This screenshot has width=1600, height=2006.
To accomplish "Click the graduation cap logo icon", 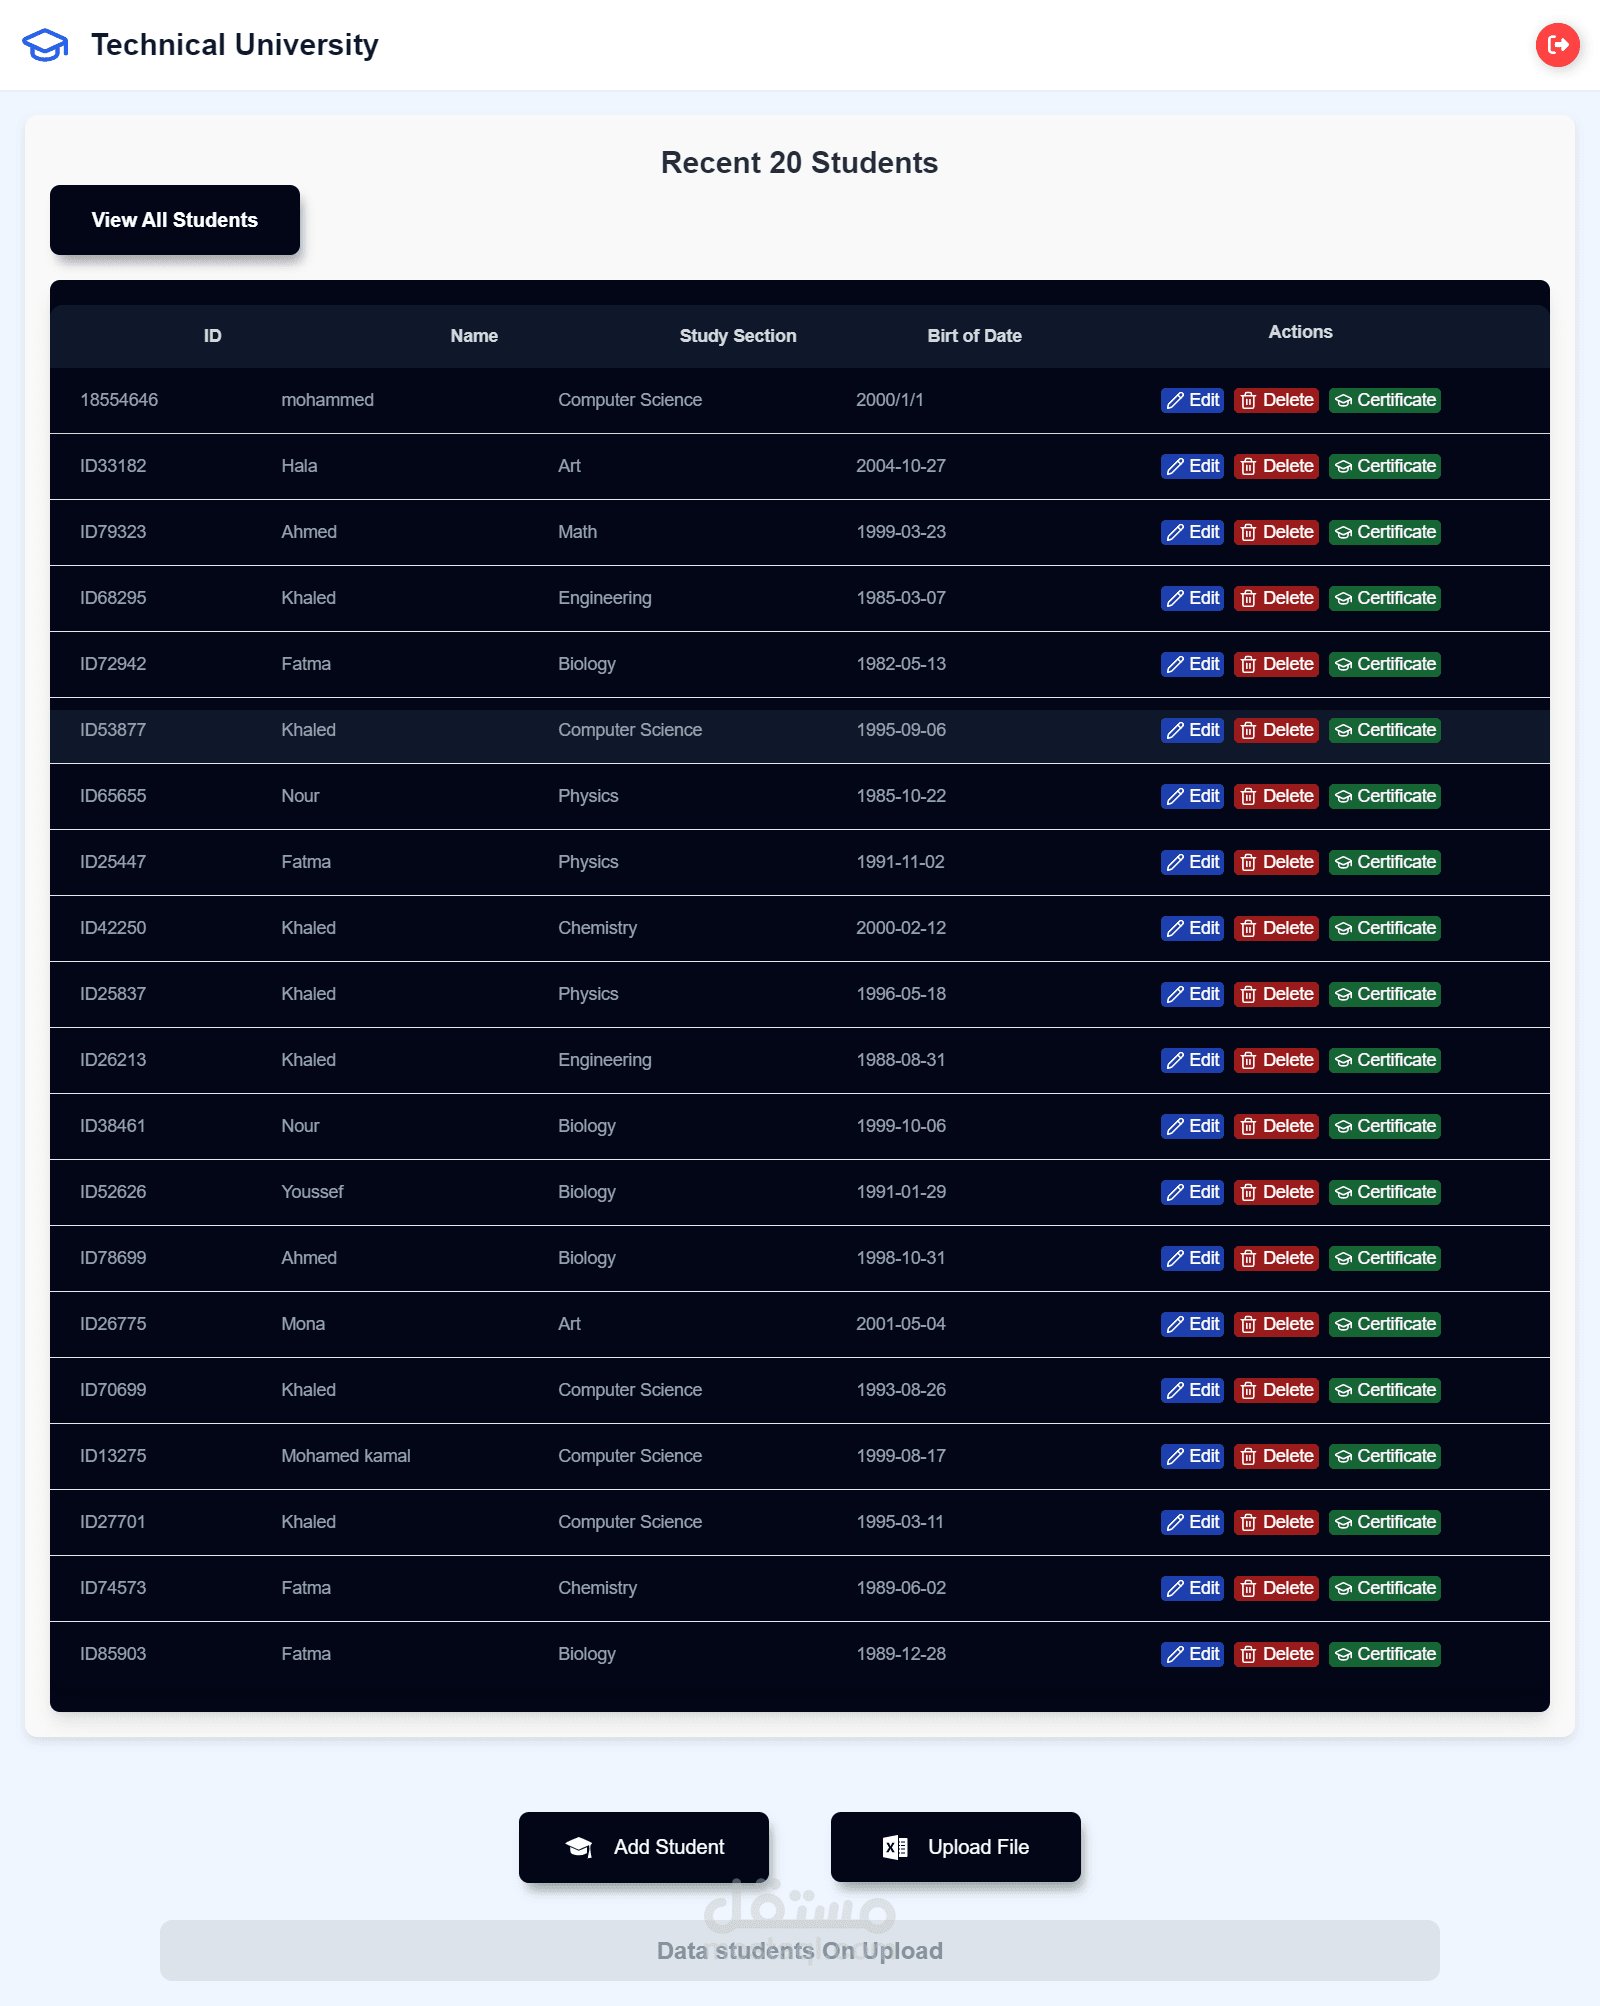I will point(45,45).
